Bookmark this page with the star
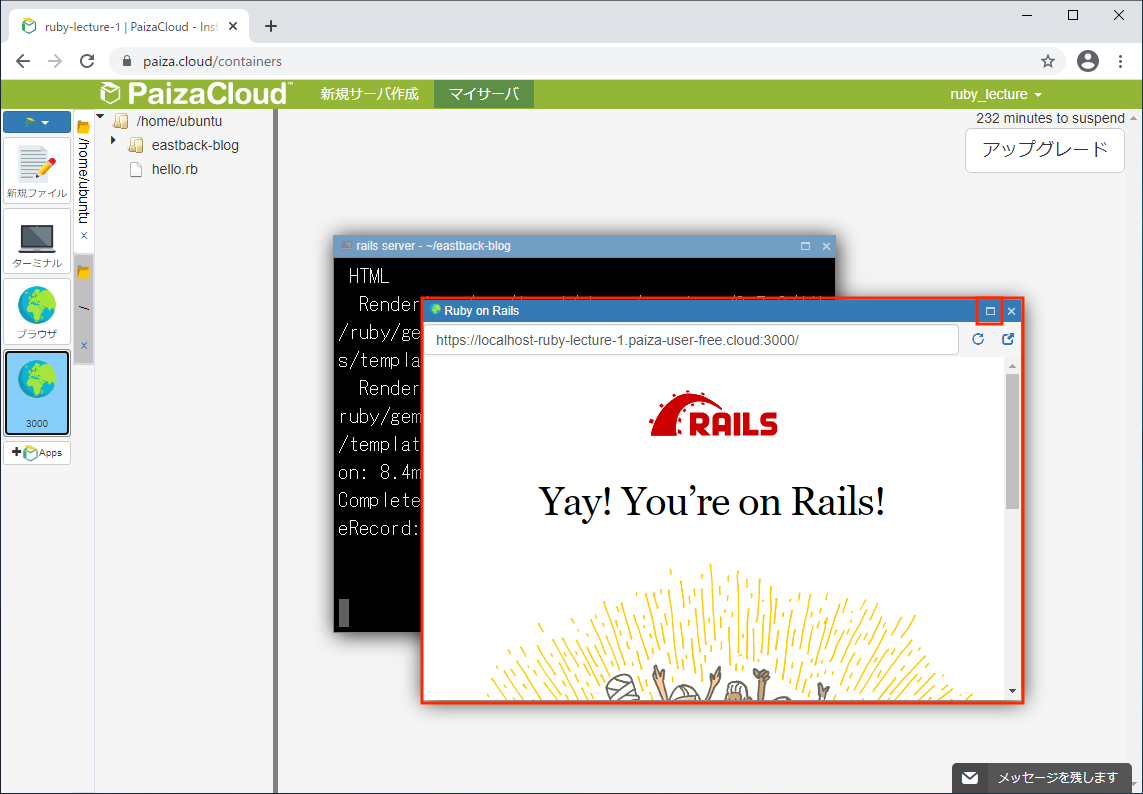 (x=1048, y=61)
